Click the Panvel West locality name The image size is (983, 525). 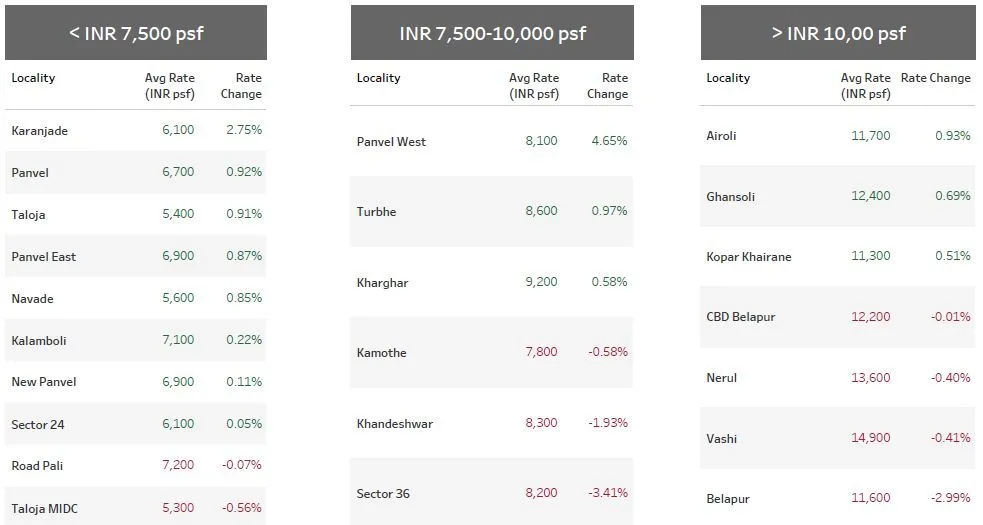(391, 142)
